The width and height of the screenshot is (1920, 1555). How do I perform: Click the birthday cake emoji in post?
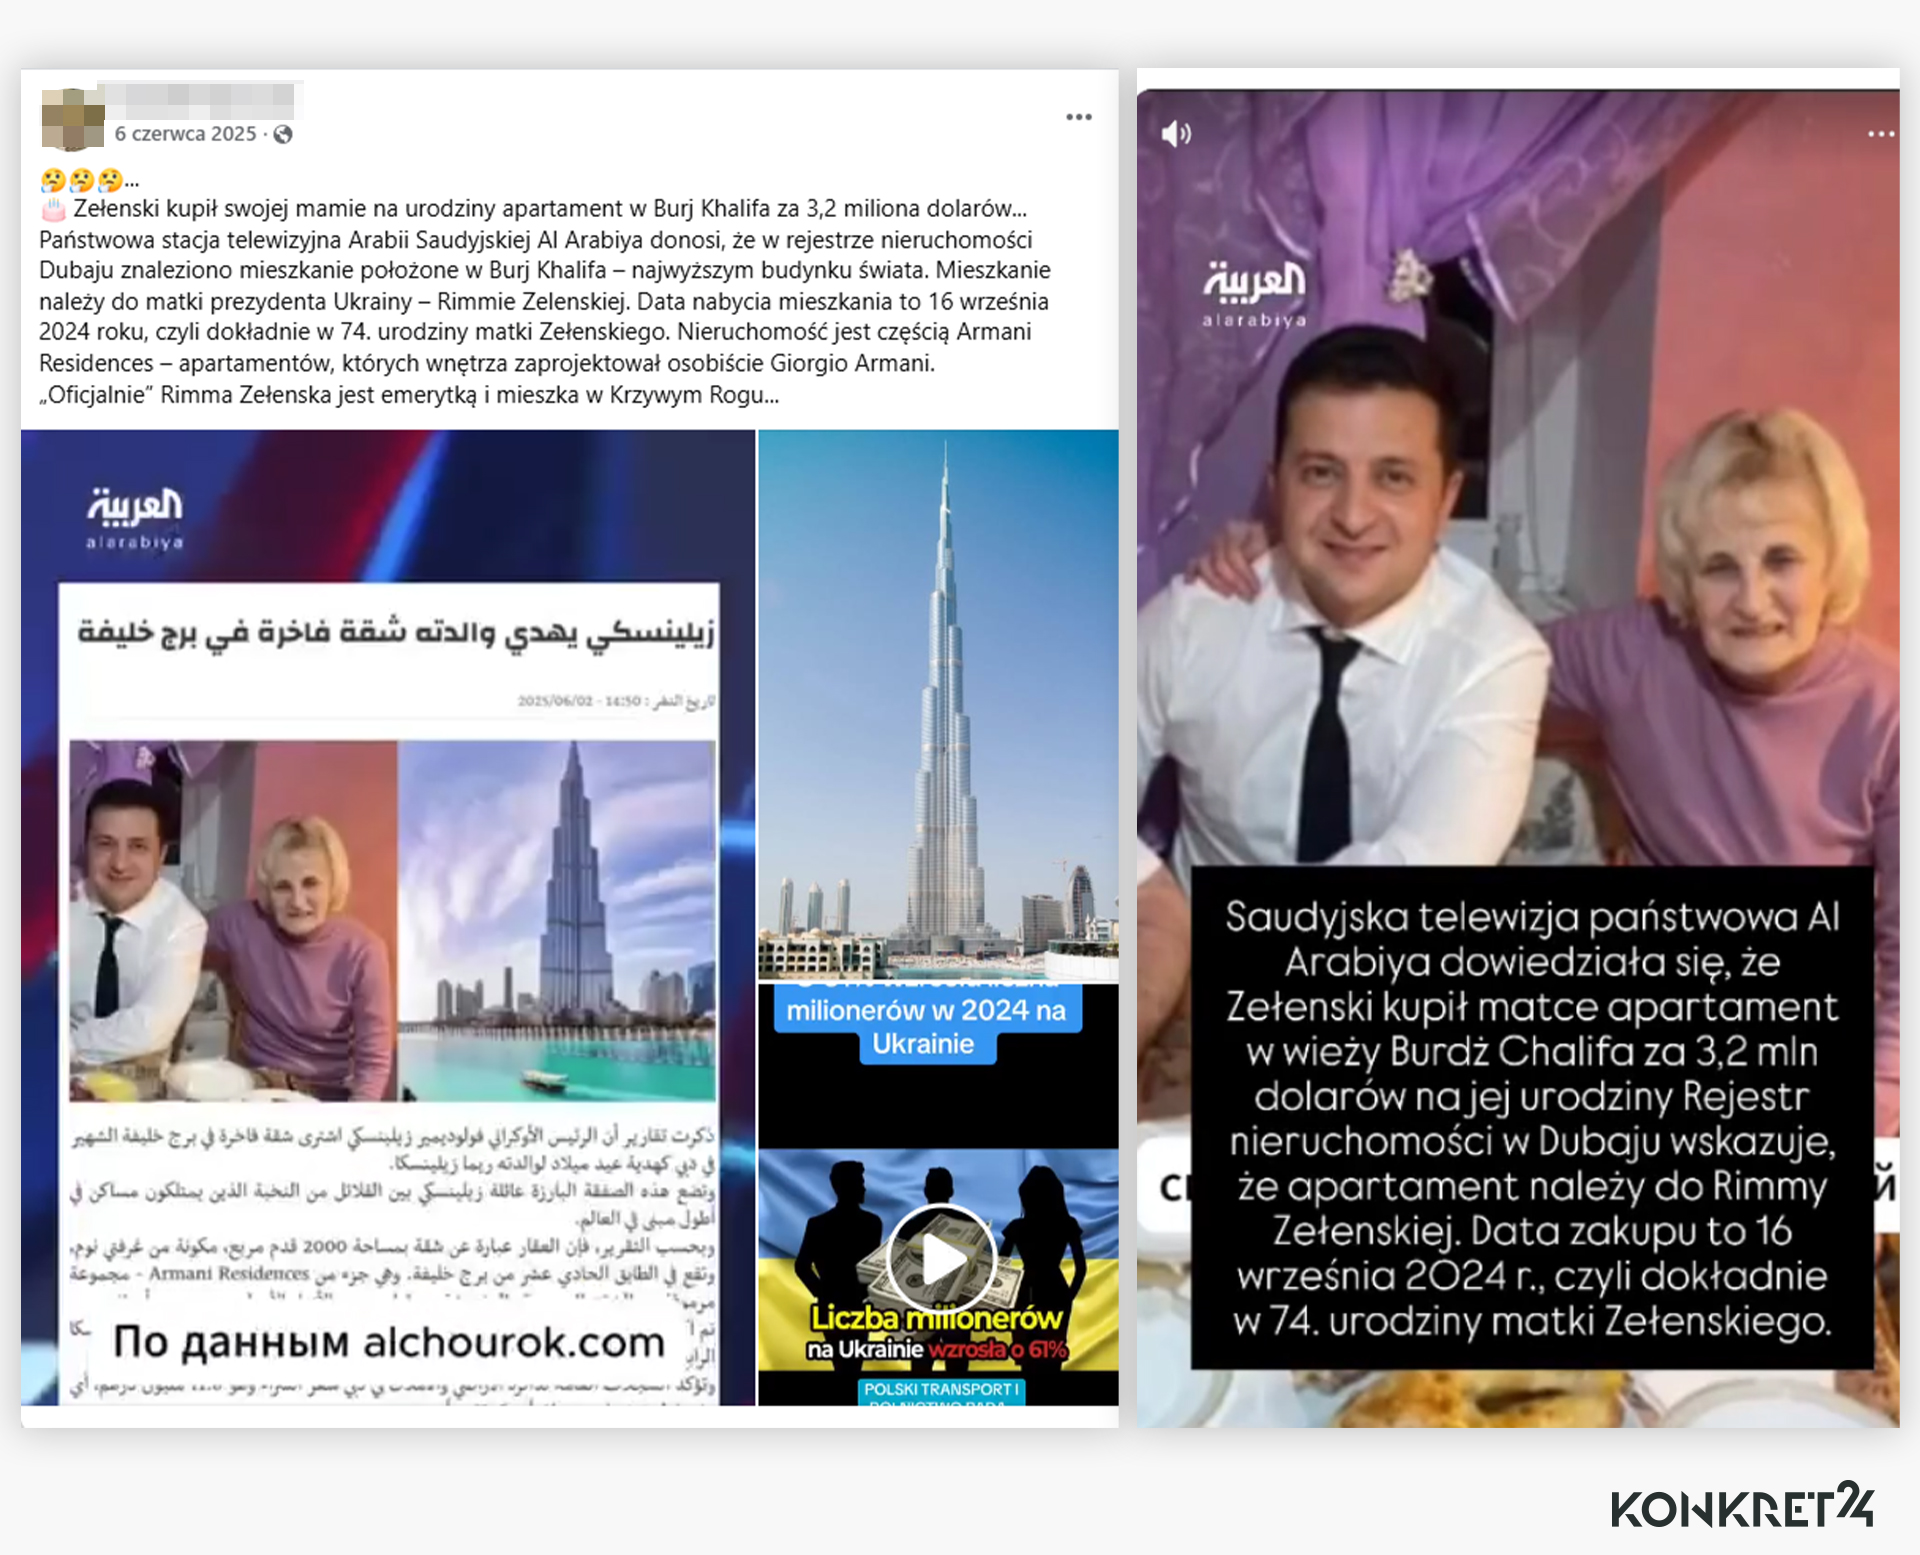pyautogui.click(x=53, y=209)
